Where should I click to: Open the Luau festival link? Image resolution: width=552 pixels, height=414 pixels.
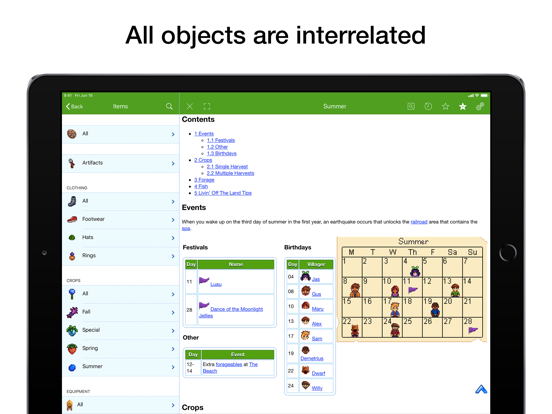pyautogui.click(x=216, y=284)
